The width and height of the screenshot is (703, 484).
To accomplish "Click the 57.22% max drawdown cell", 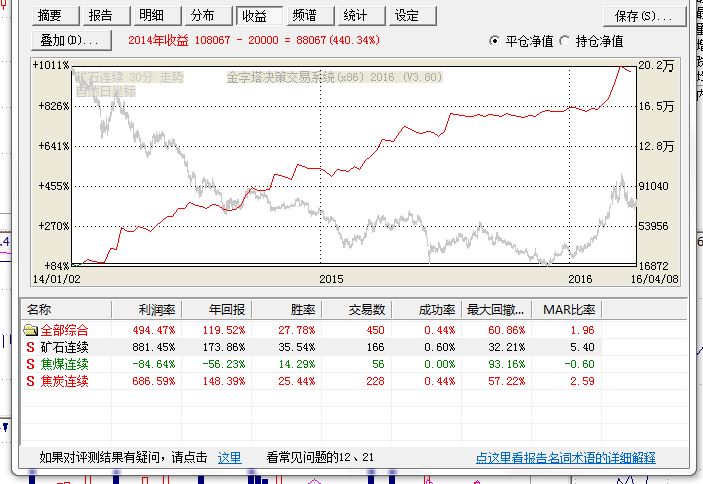I will coord(506,381).
